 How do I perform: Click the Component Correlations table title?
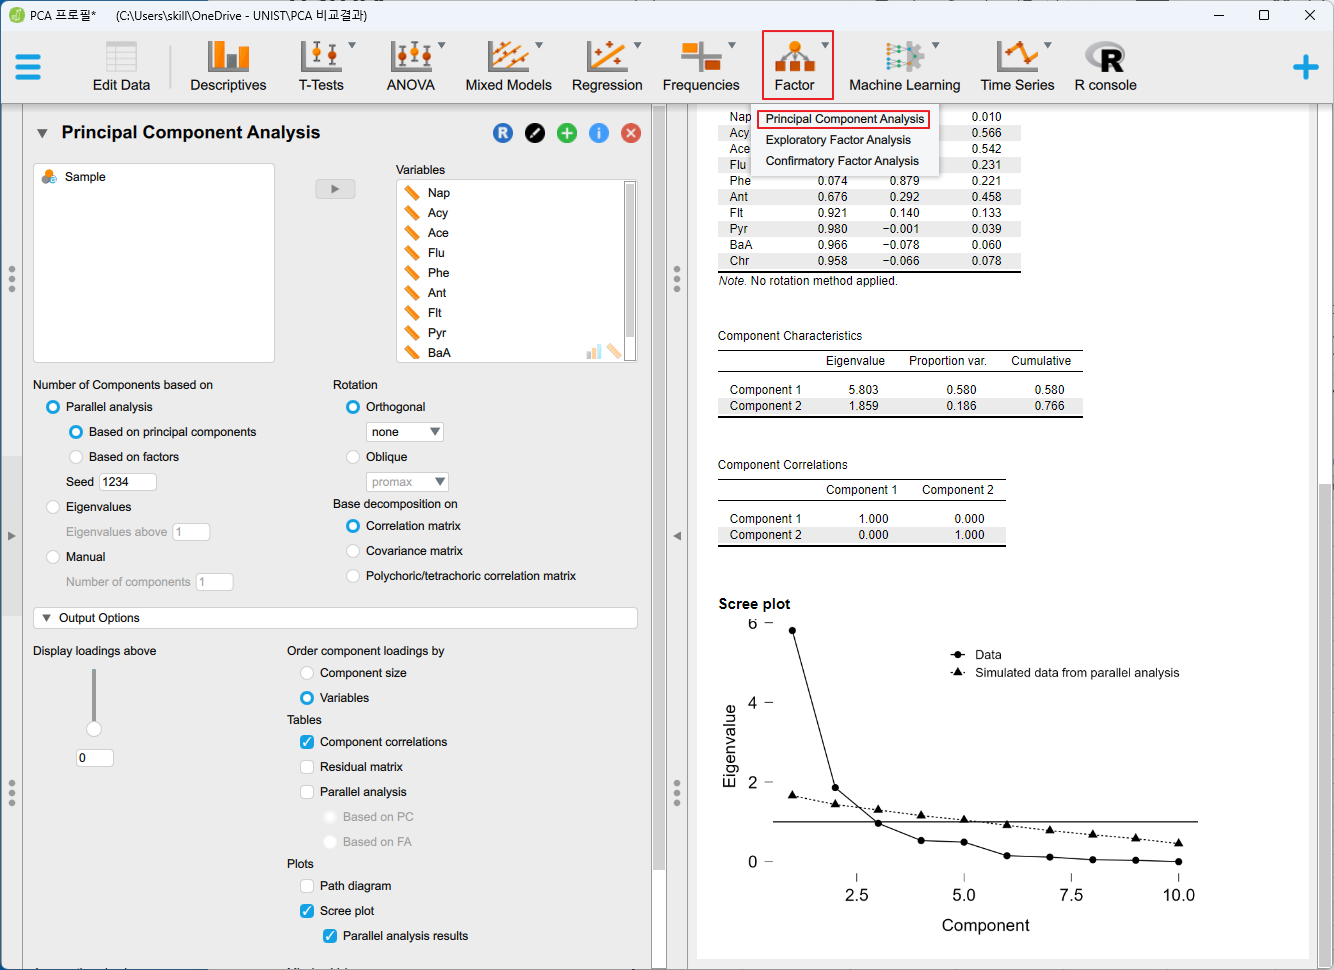[782, 465]
